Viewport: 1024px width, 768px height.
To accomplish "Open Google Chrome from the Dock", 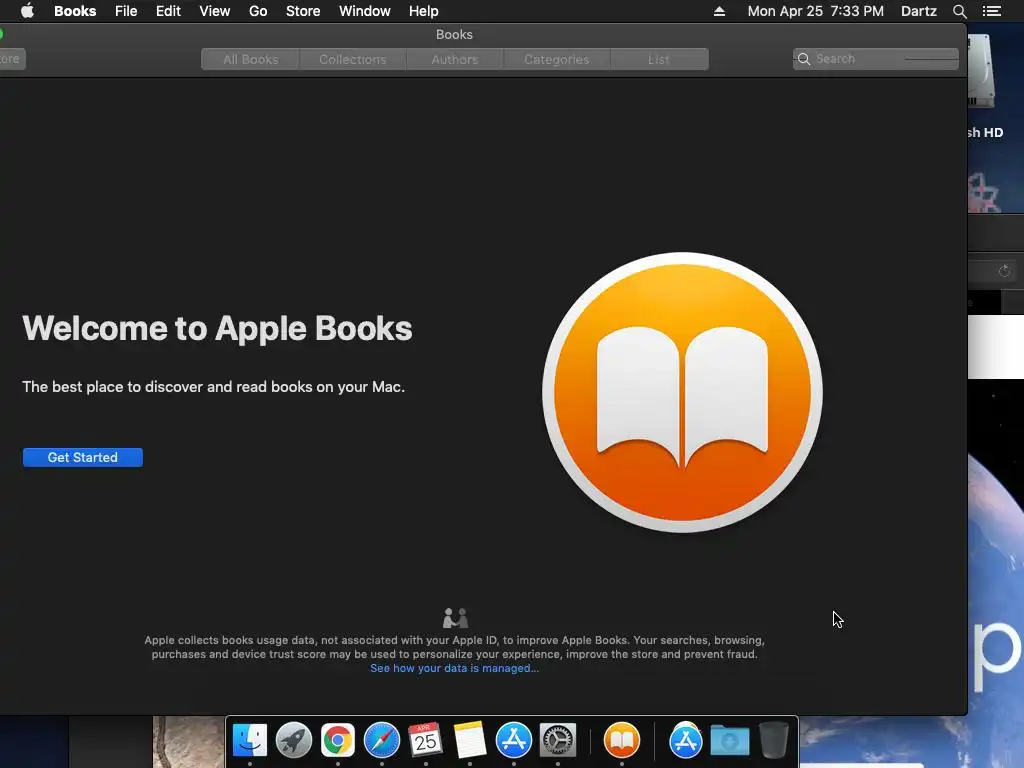I will click(x=338, y=740).
